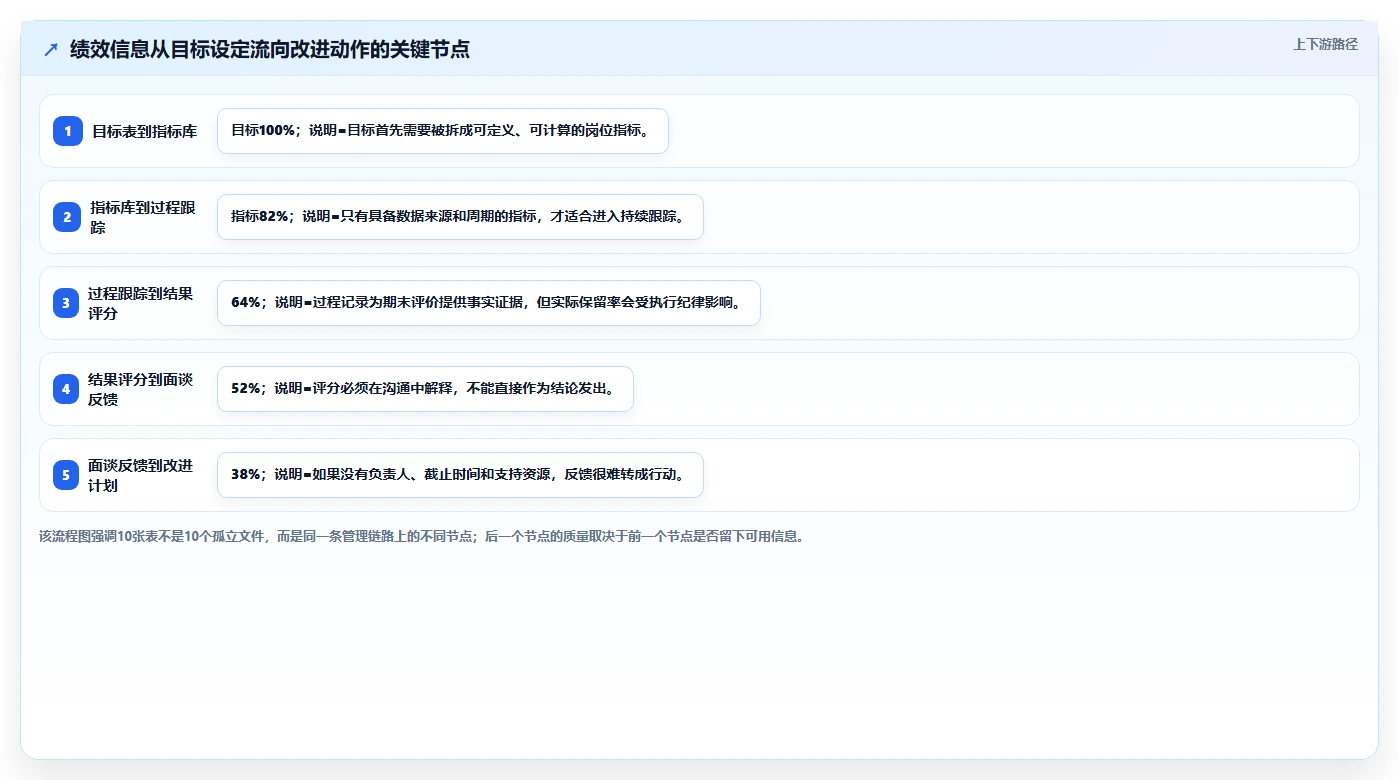This screenshot has height=780, width=1399.
Task: Click the 指标82% description box
Action: (460, 217)
